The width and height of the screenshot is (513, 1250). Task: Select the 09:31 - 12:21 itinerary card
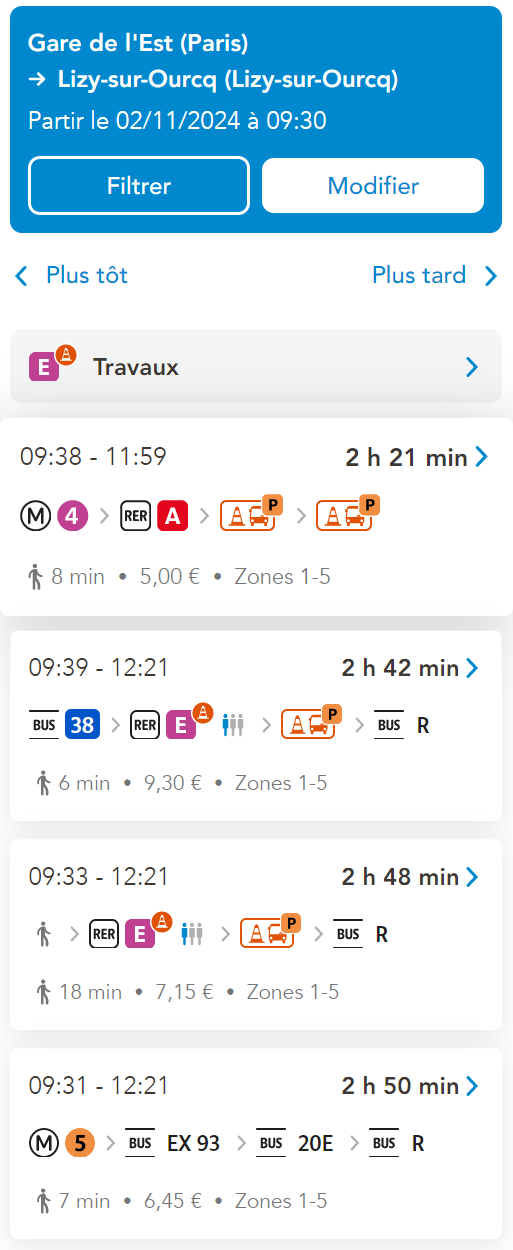coord(256,1144)
